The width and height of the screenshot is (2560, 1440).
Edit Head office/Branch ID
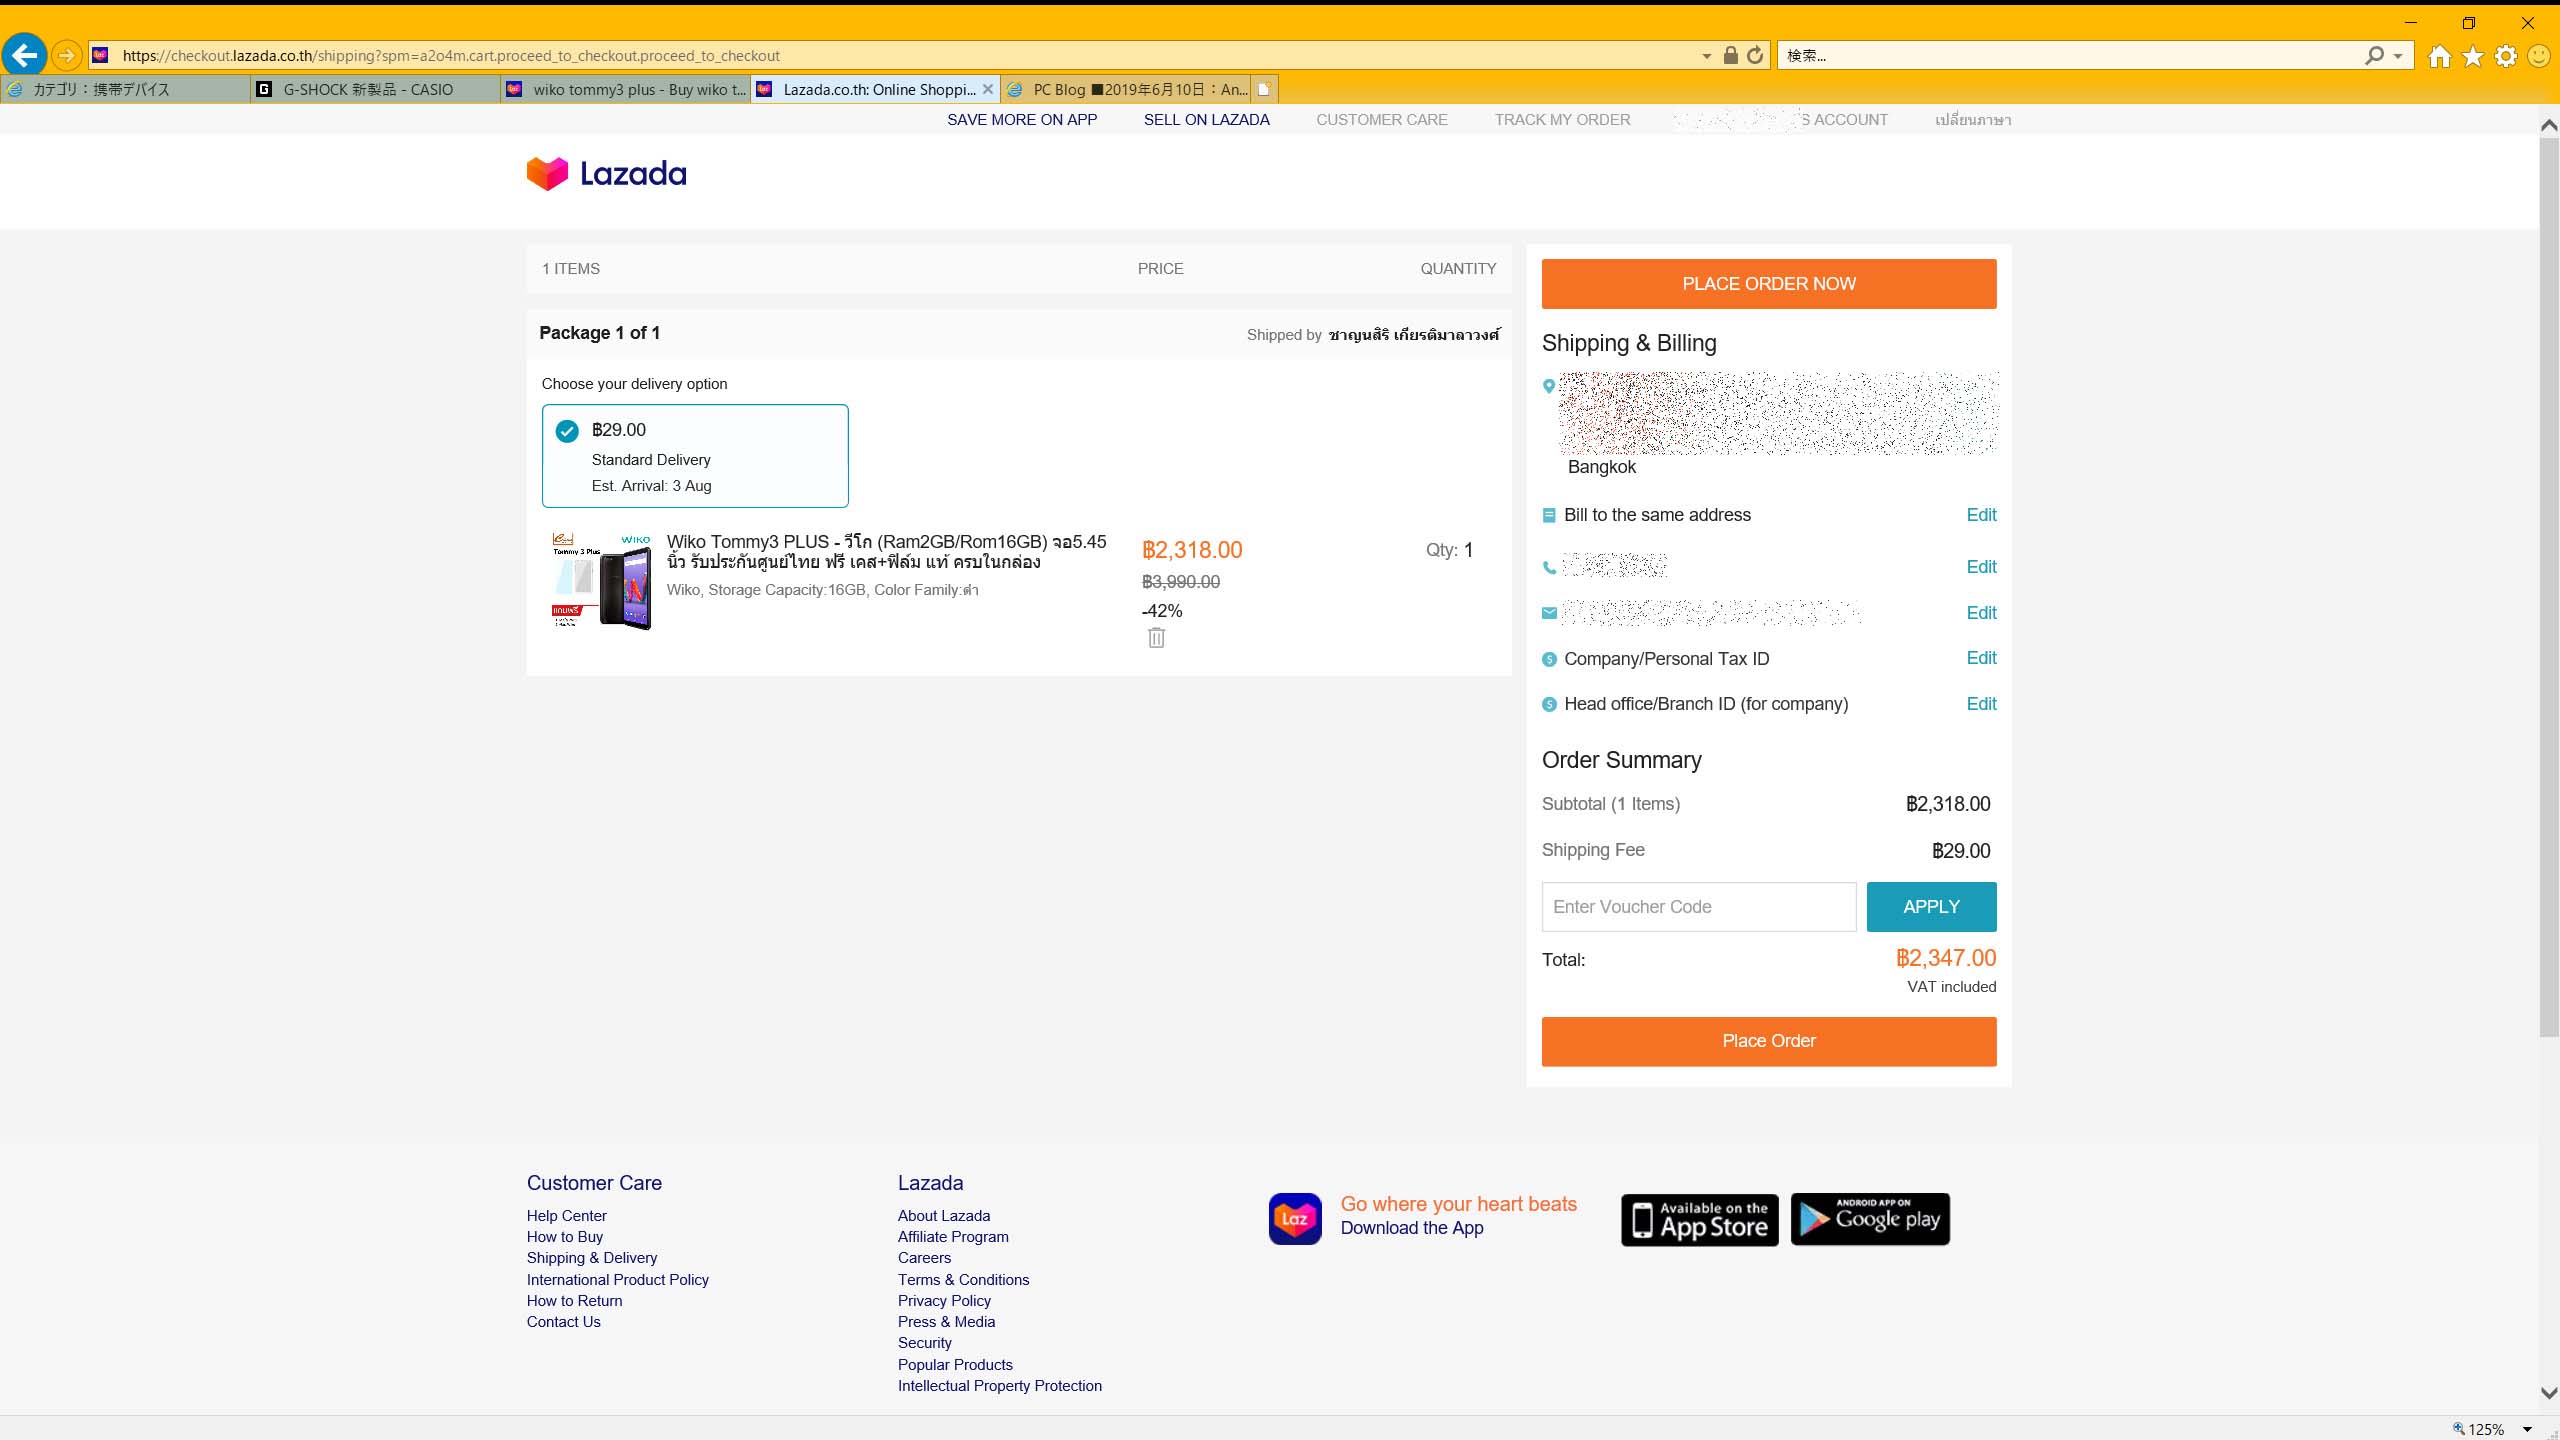click(x=1980, y=704)
